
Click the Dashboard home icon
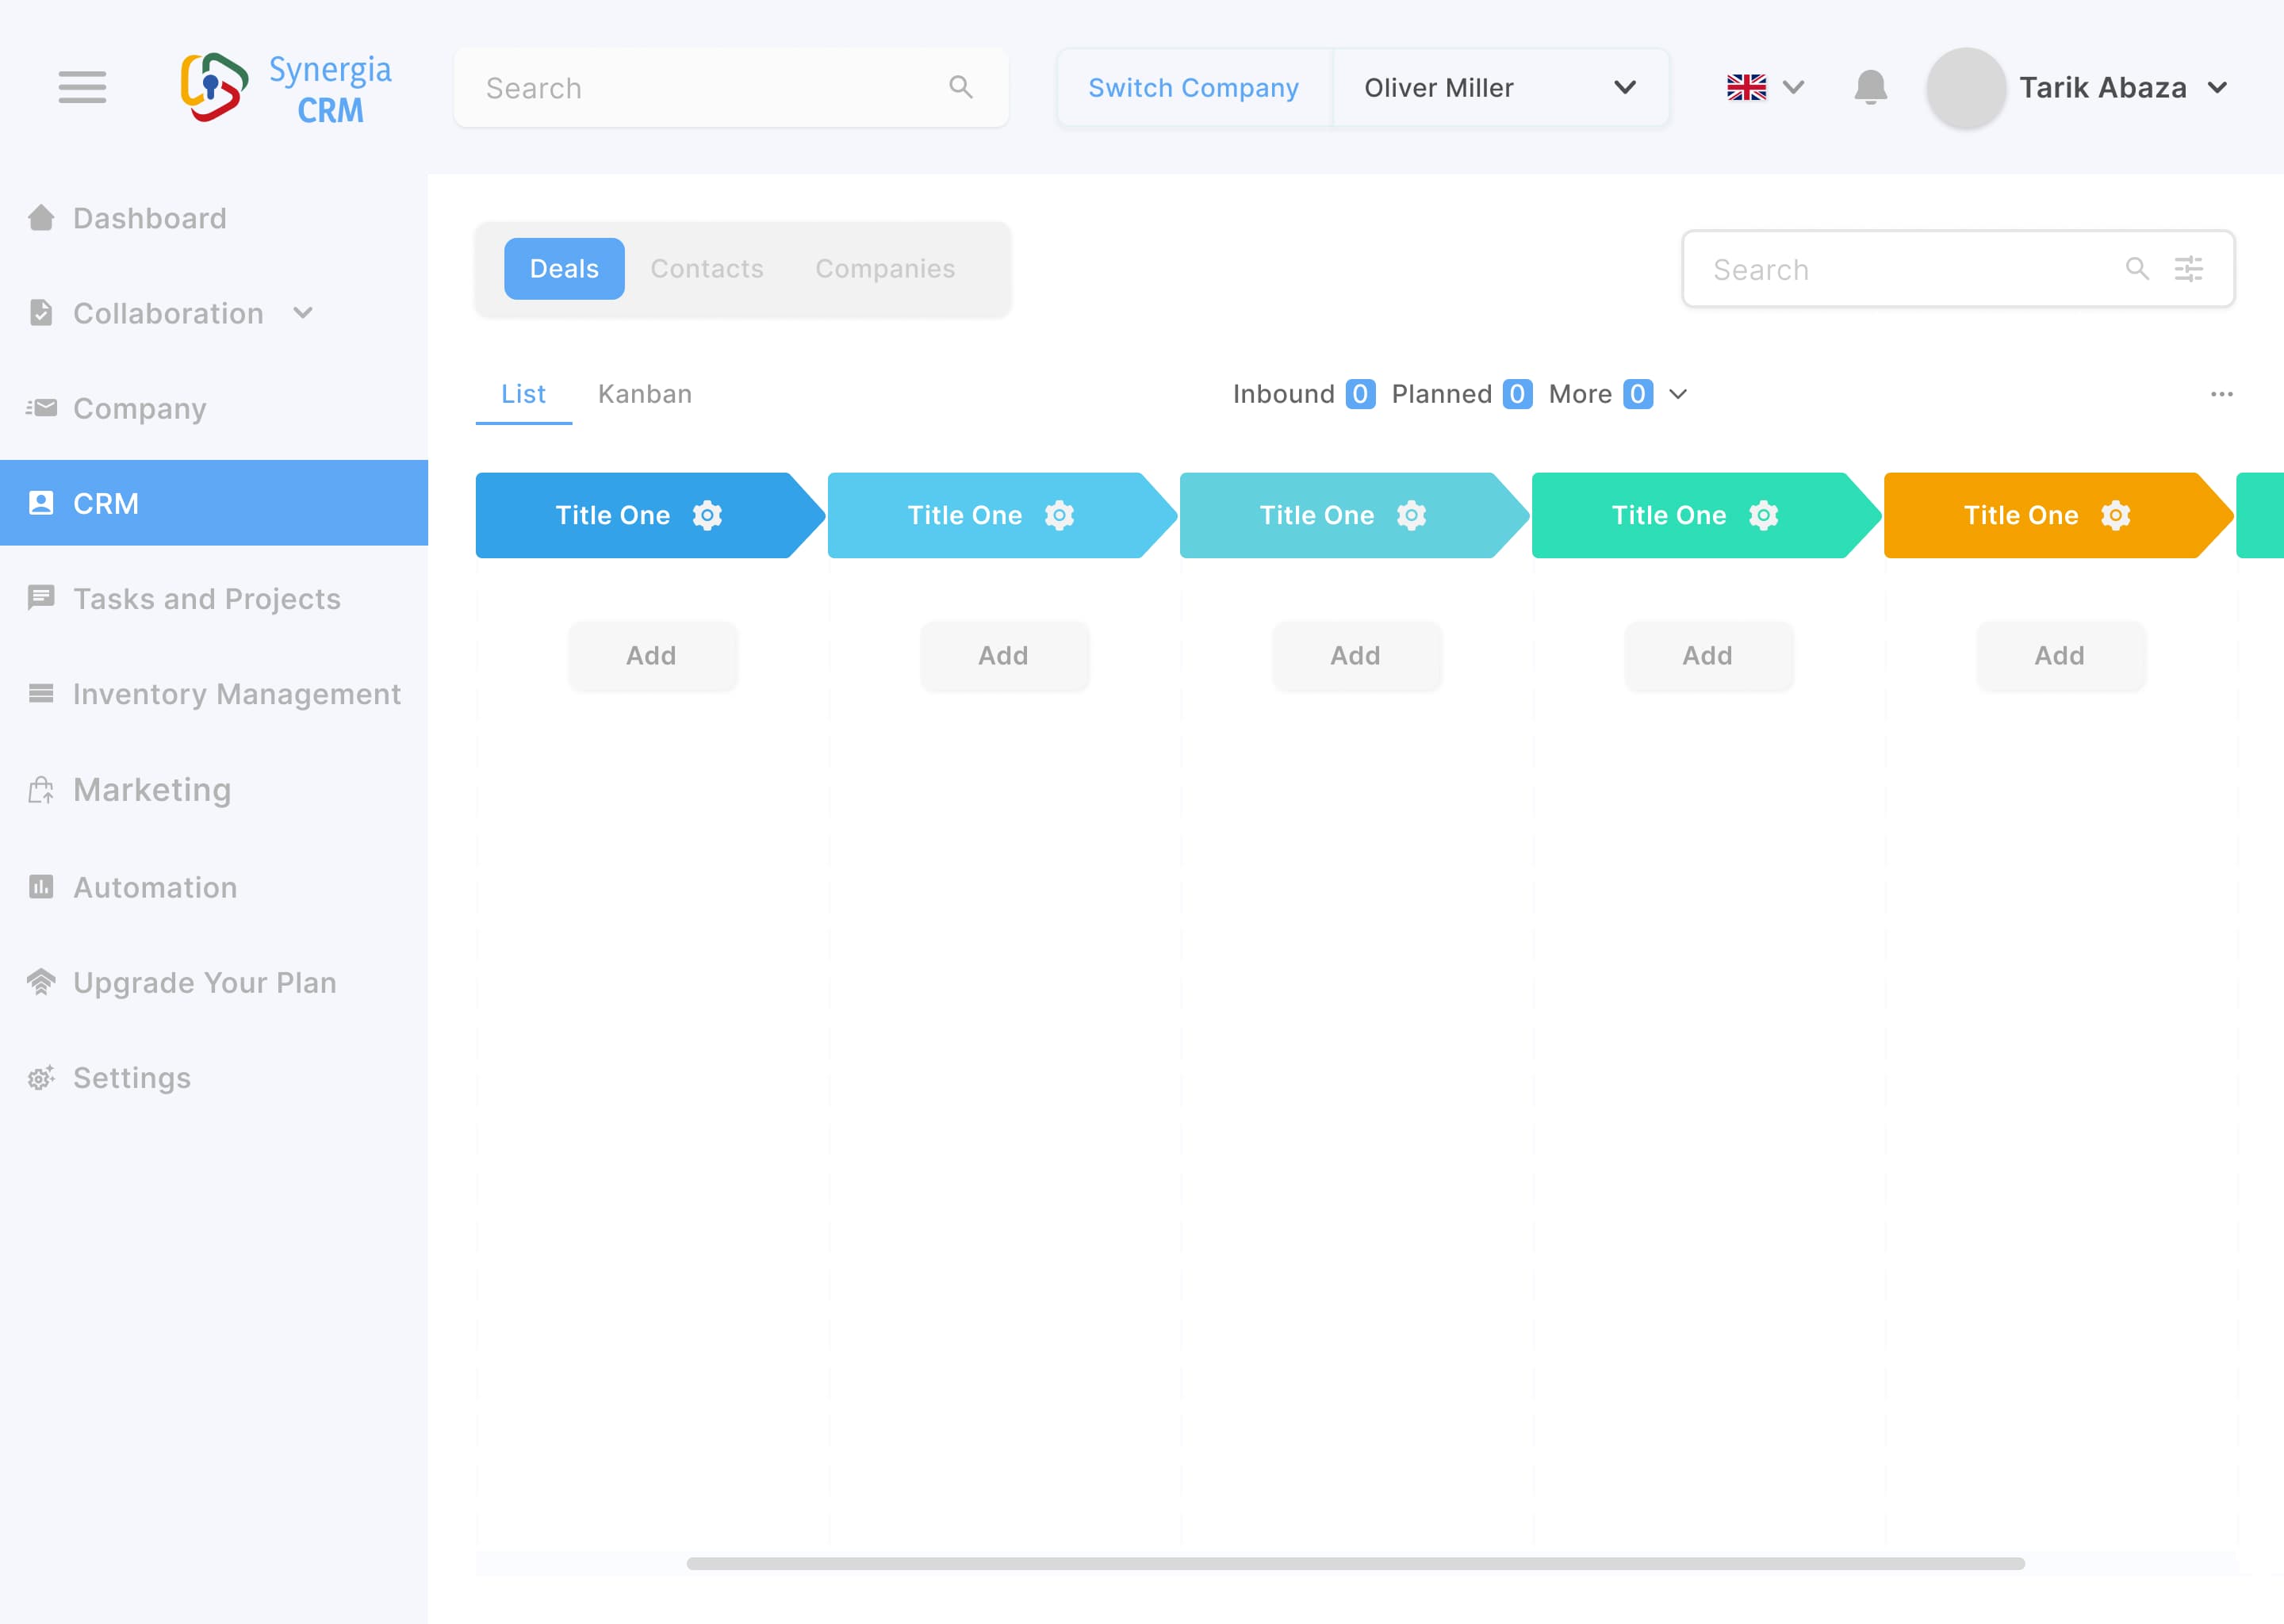pos(41,218)
